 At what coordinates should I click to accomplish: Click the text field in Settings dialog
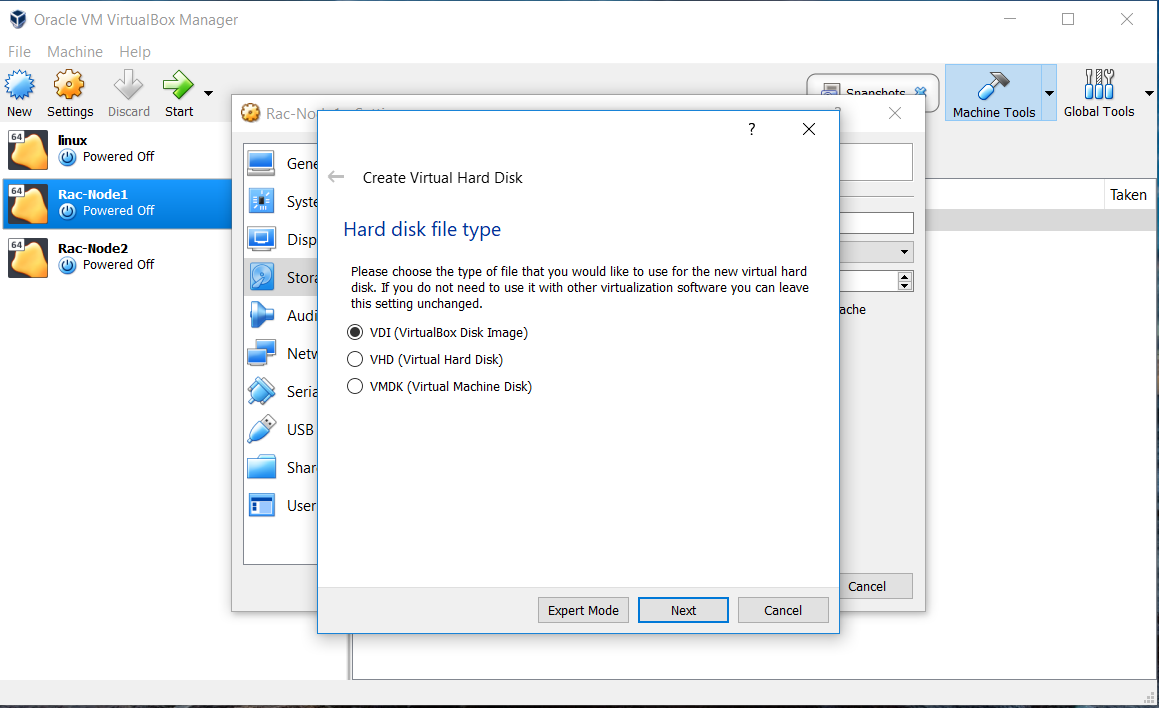pos(877,223)
